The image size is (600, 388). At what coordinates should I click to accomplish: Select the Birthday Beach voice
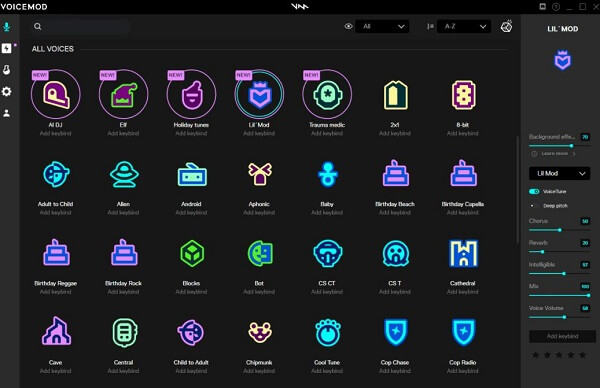(395, 173)
